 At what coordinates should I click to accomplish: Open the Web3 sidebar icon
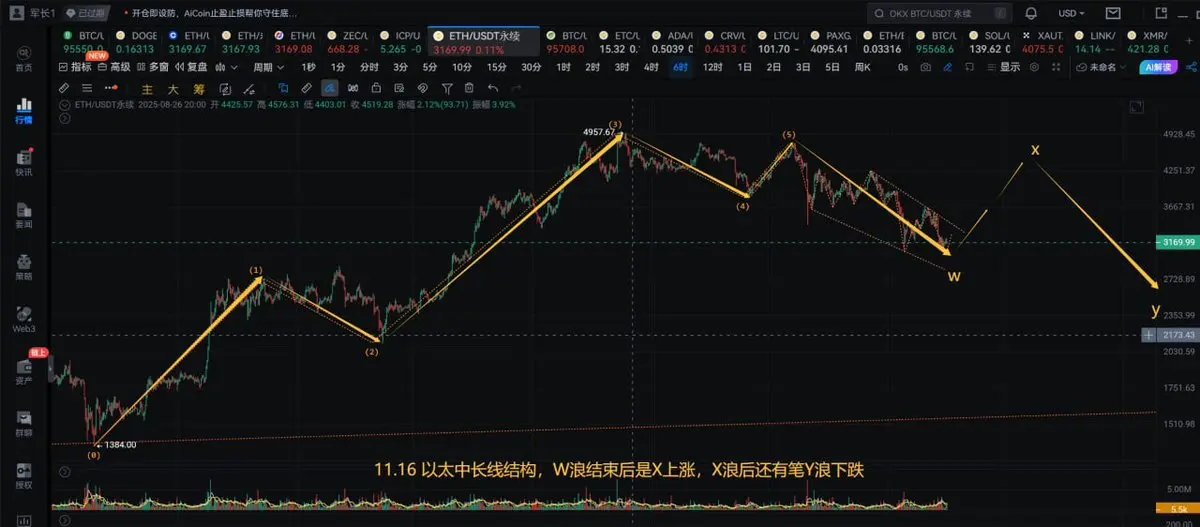(x=23, y=319)
